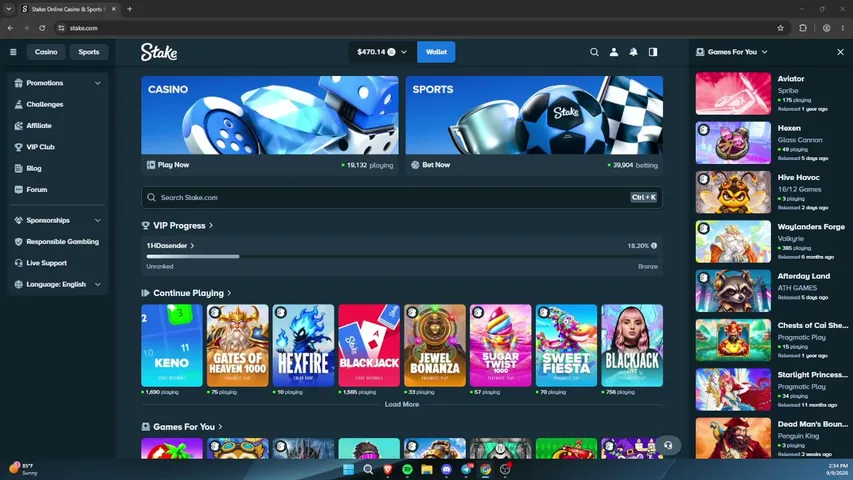Open the Blog sidebar item

[x=34, y=168]
